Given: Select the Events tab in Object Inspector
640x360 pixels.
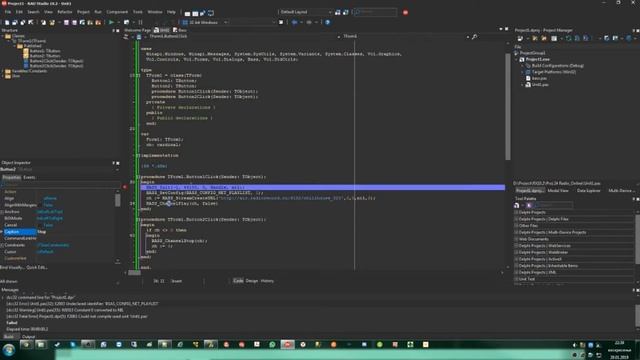Looking at the screenshot, I should [x=29, y=177].
